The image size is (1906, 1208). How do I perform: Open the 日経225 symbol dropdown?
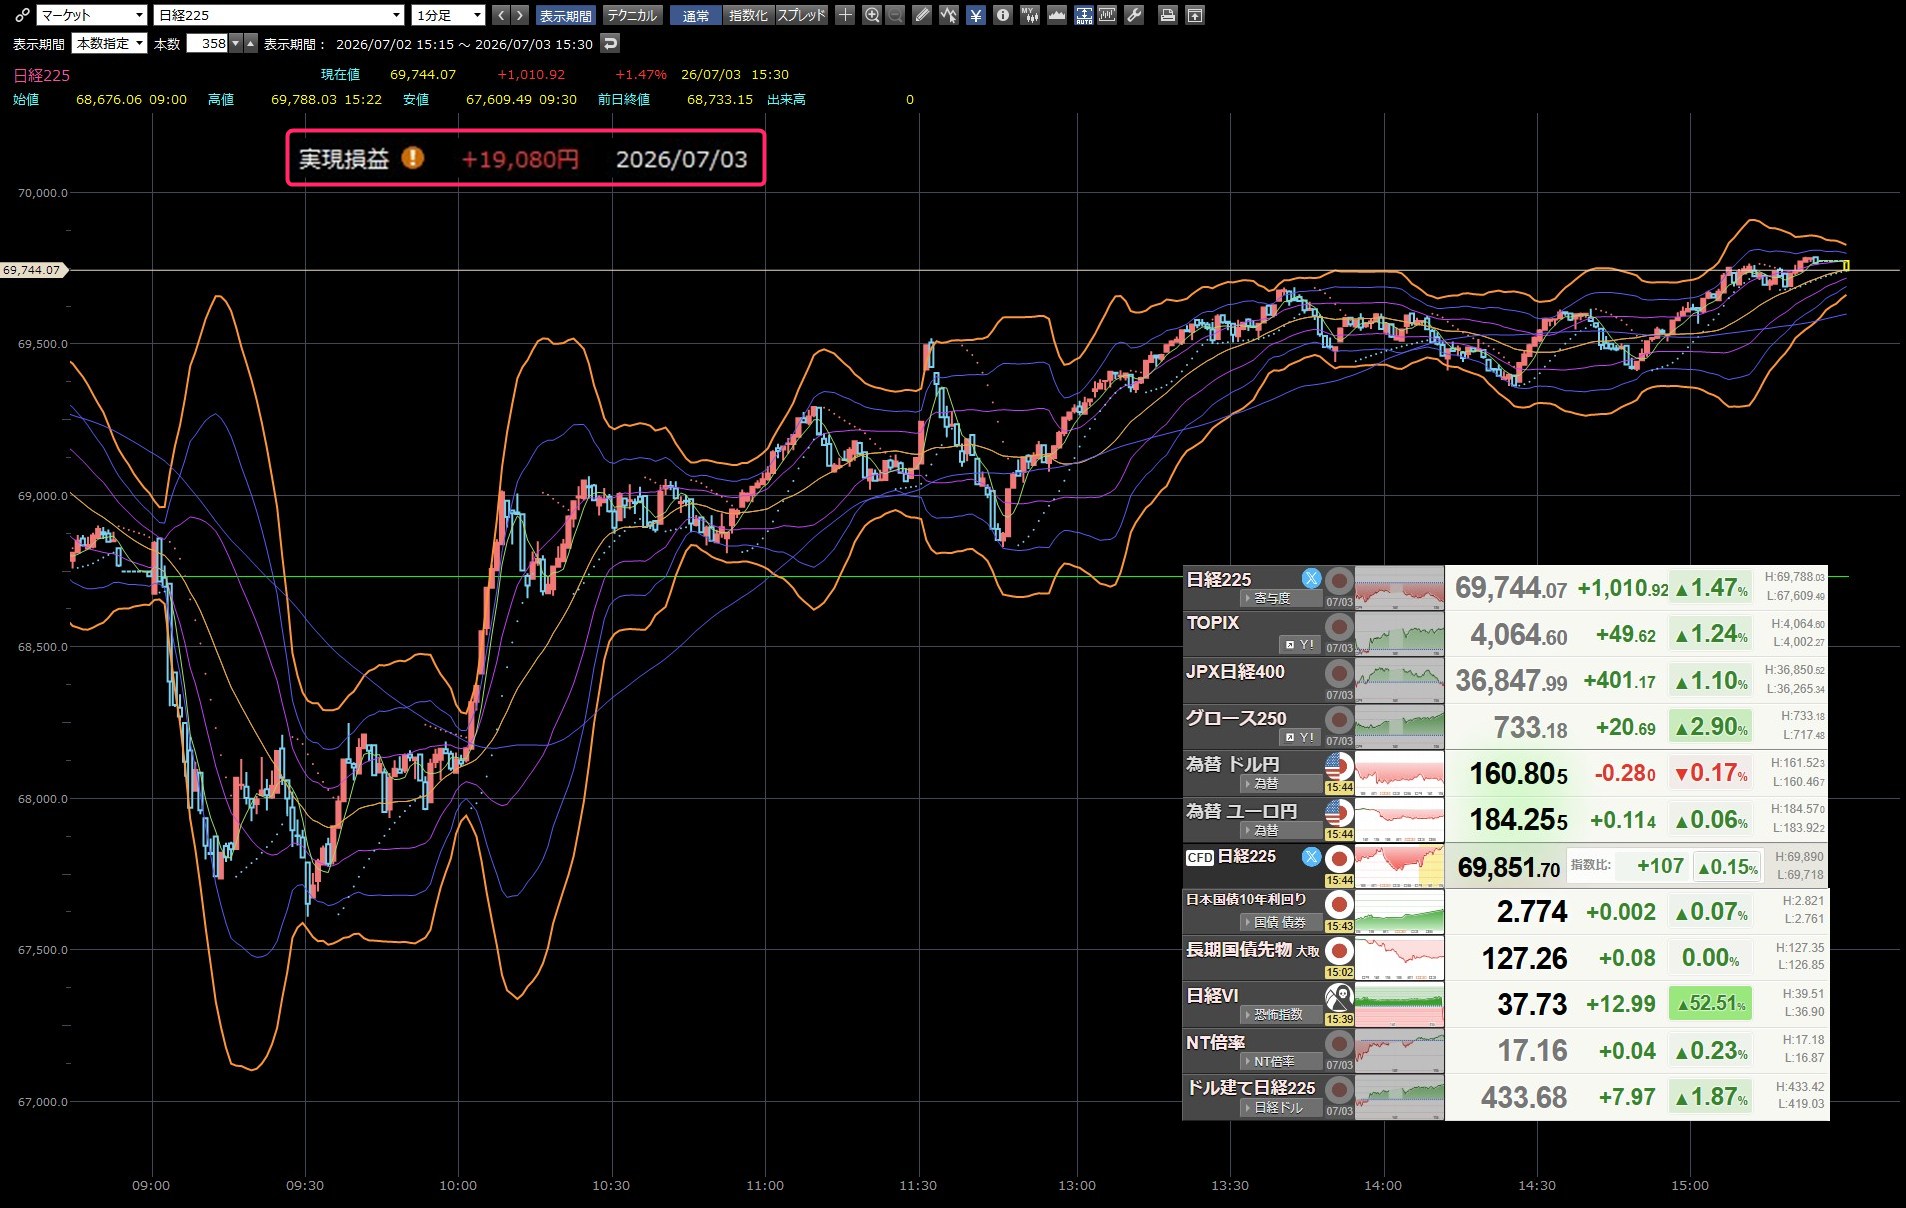click(279, 15)
